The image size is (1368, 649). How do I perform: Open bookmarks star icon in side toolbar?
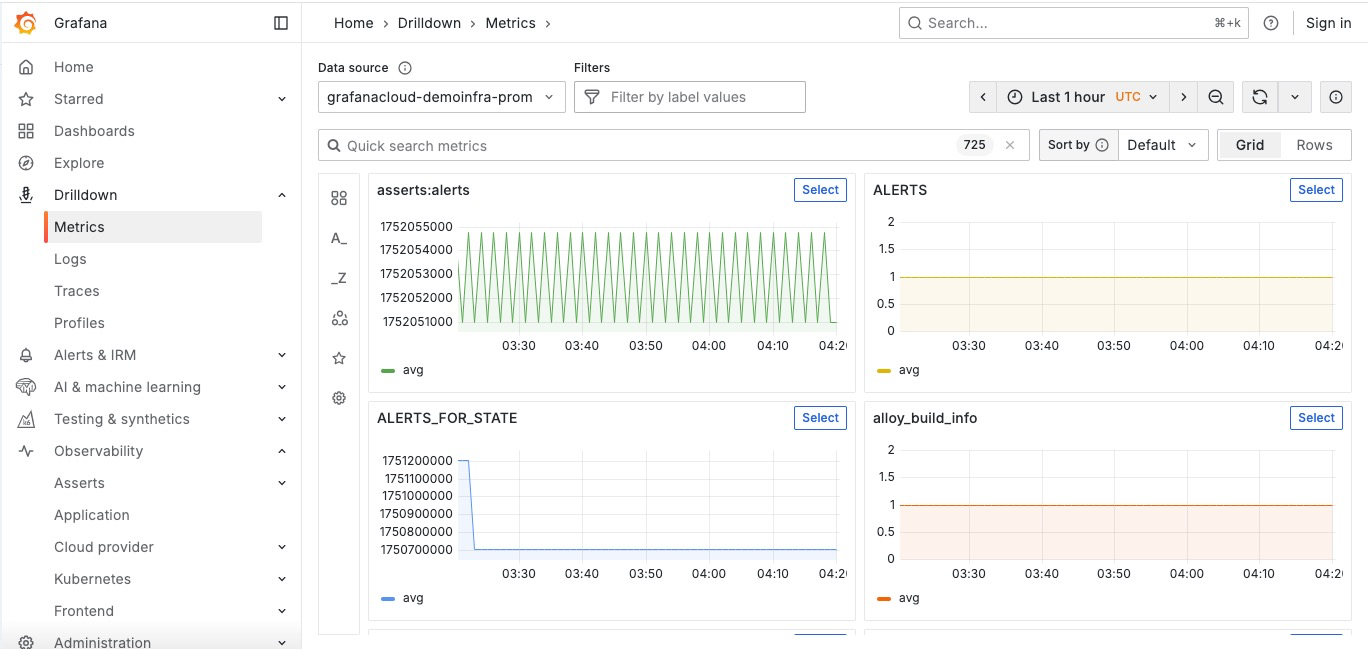(x=339, y=358)
